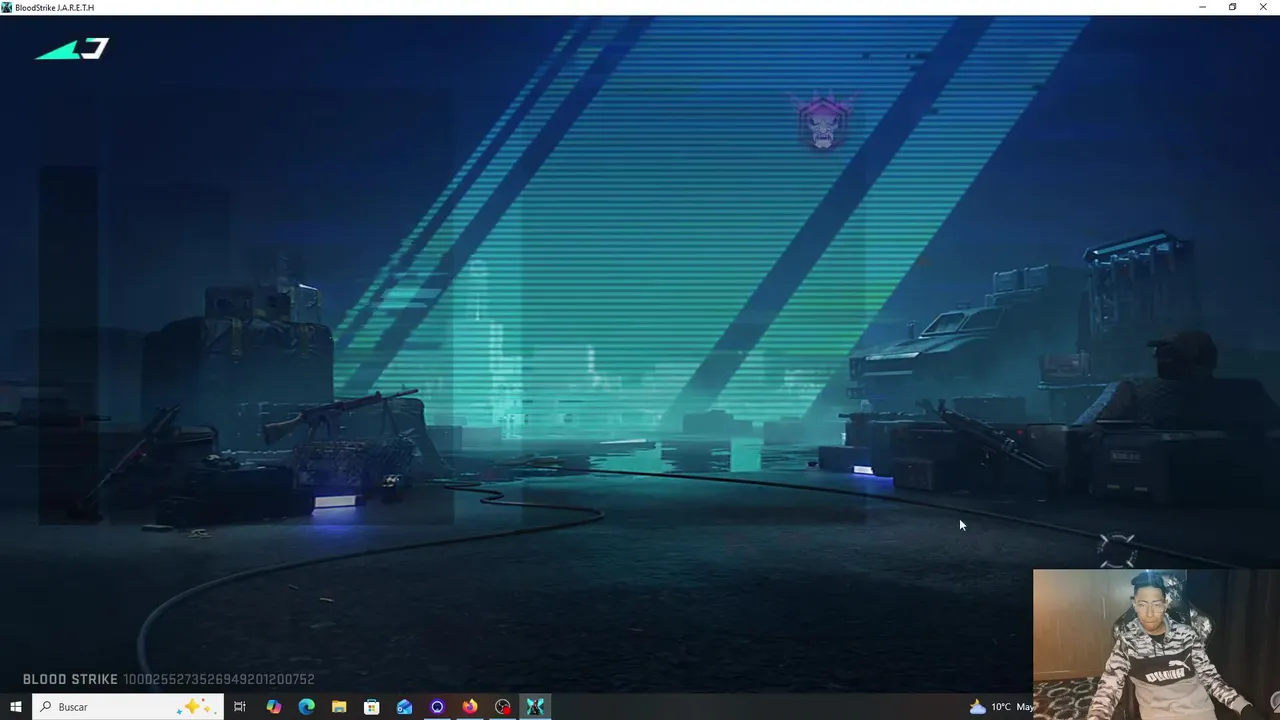Viewport: 1280px width, 720px height.
Task: Click the webcam overlay thumbnail
Action: [x=1156, y=644]
